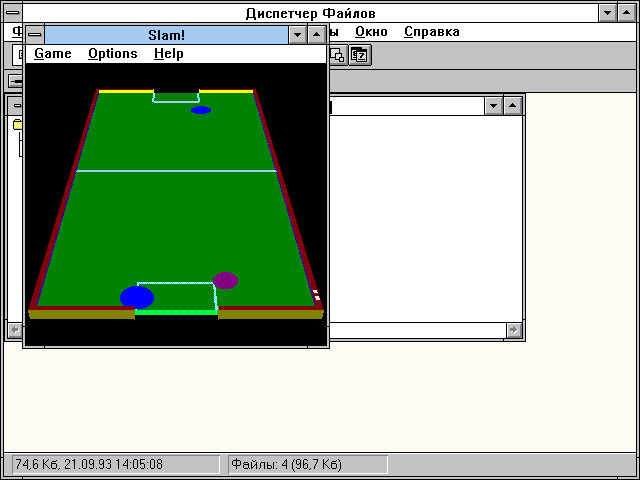
Task: Minimize the directory child window
Action: coord(493,106)
